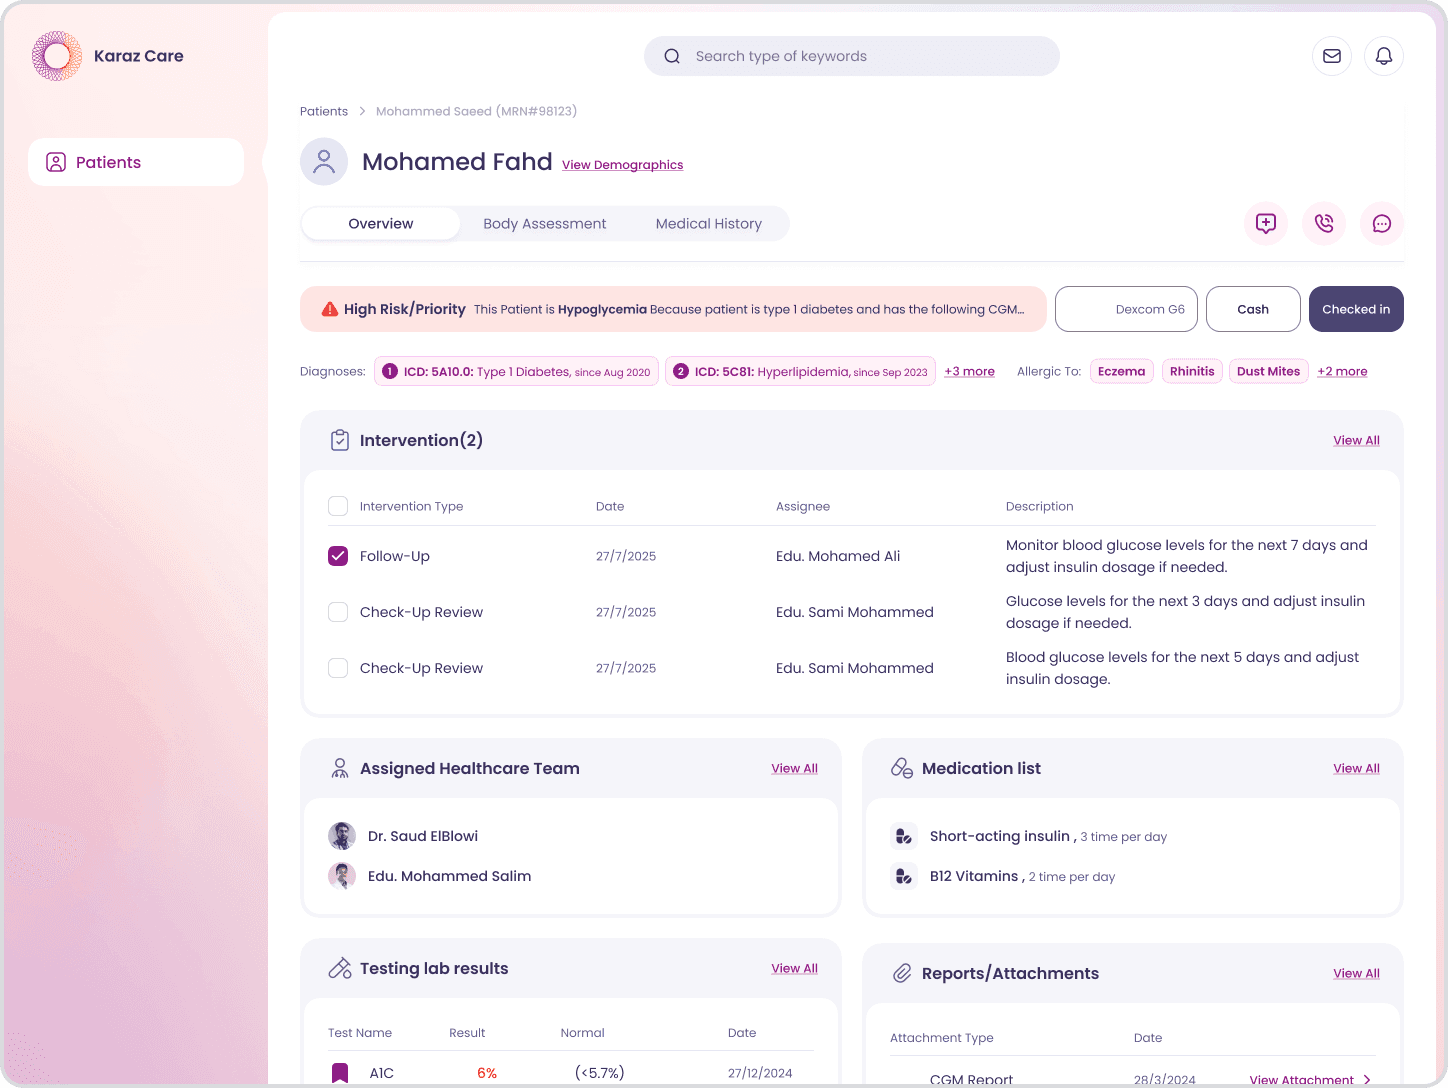Click the Patients sidebar icon
The image size is (1448, 1088).
coord(56,162)
